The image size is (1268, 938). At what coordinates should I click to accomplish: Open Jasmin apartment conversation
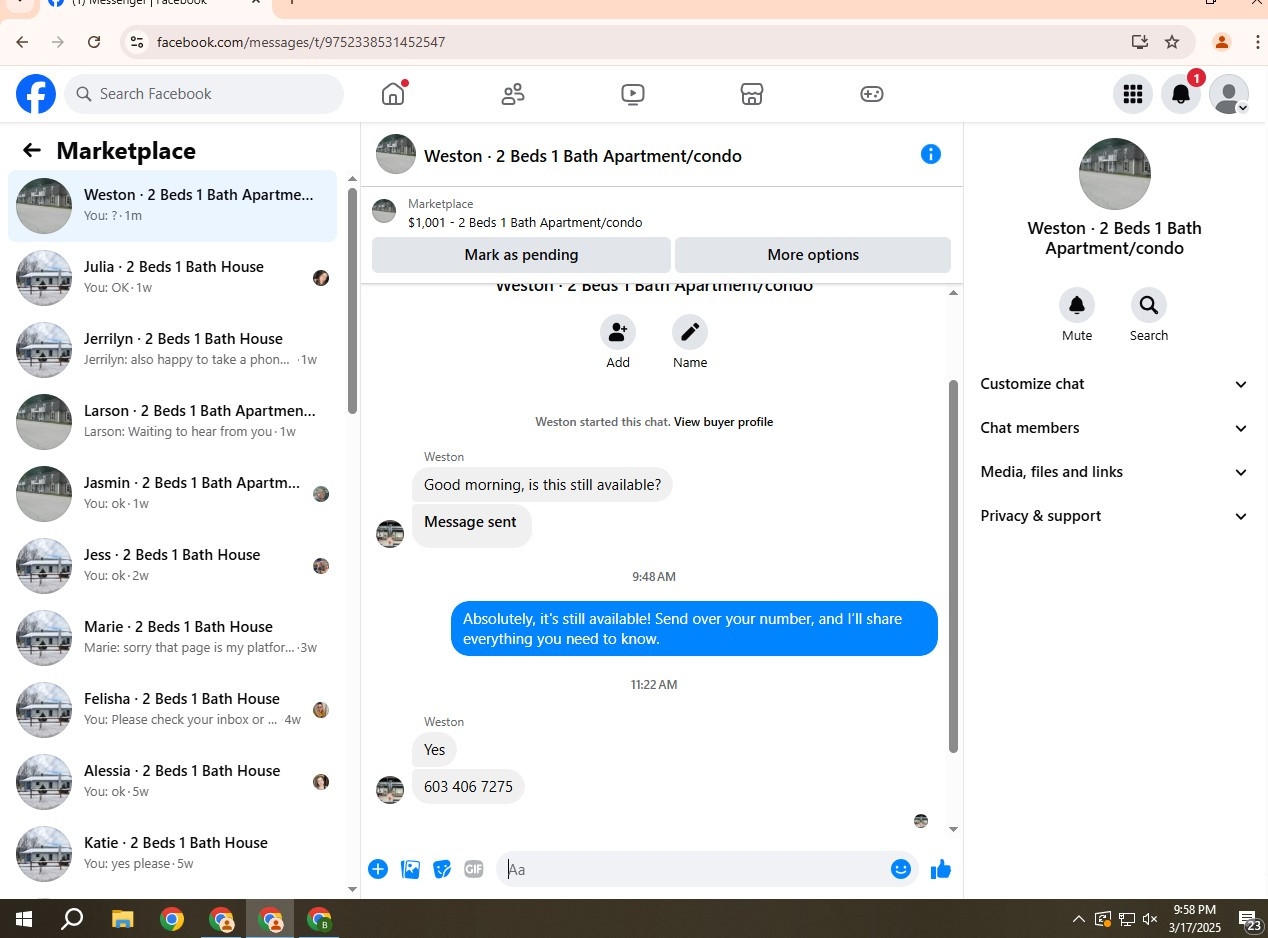tap(173, 494)
